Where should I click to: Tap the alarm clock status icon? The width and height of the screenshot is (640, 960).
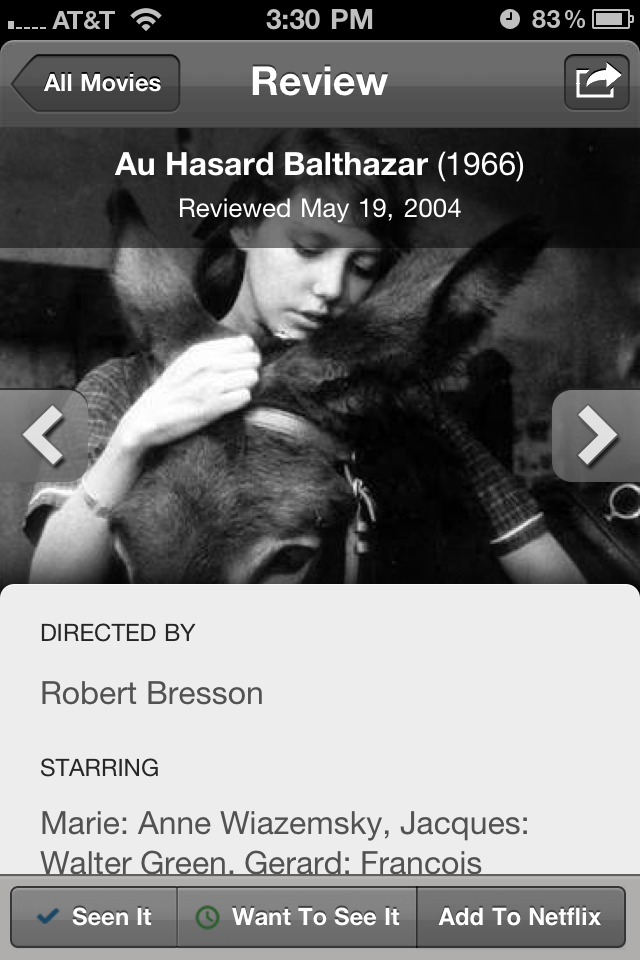click(x=510, y=20)
